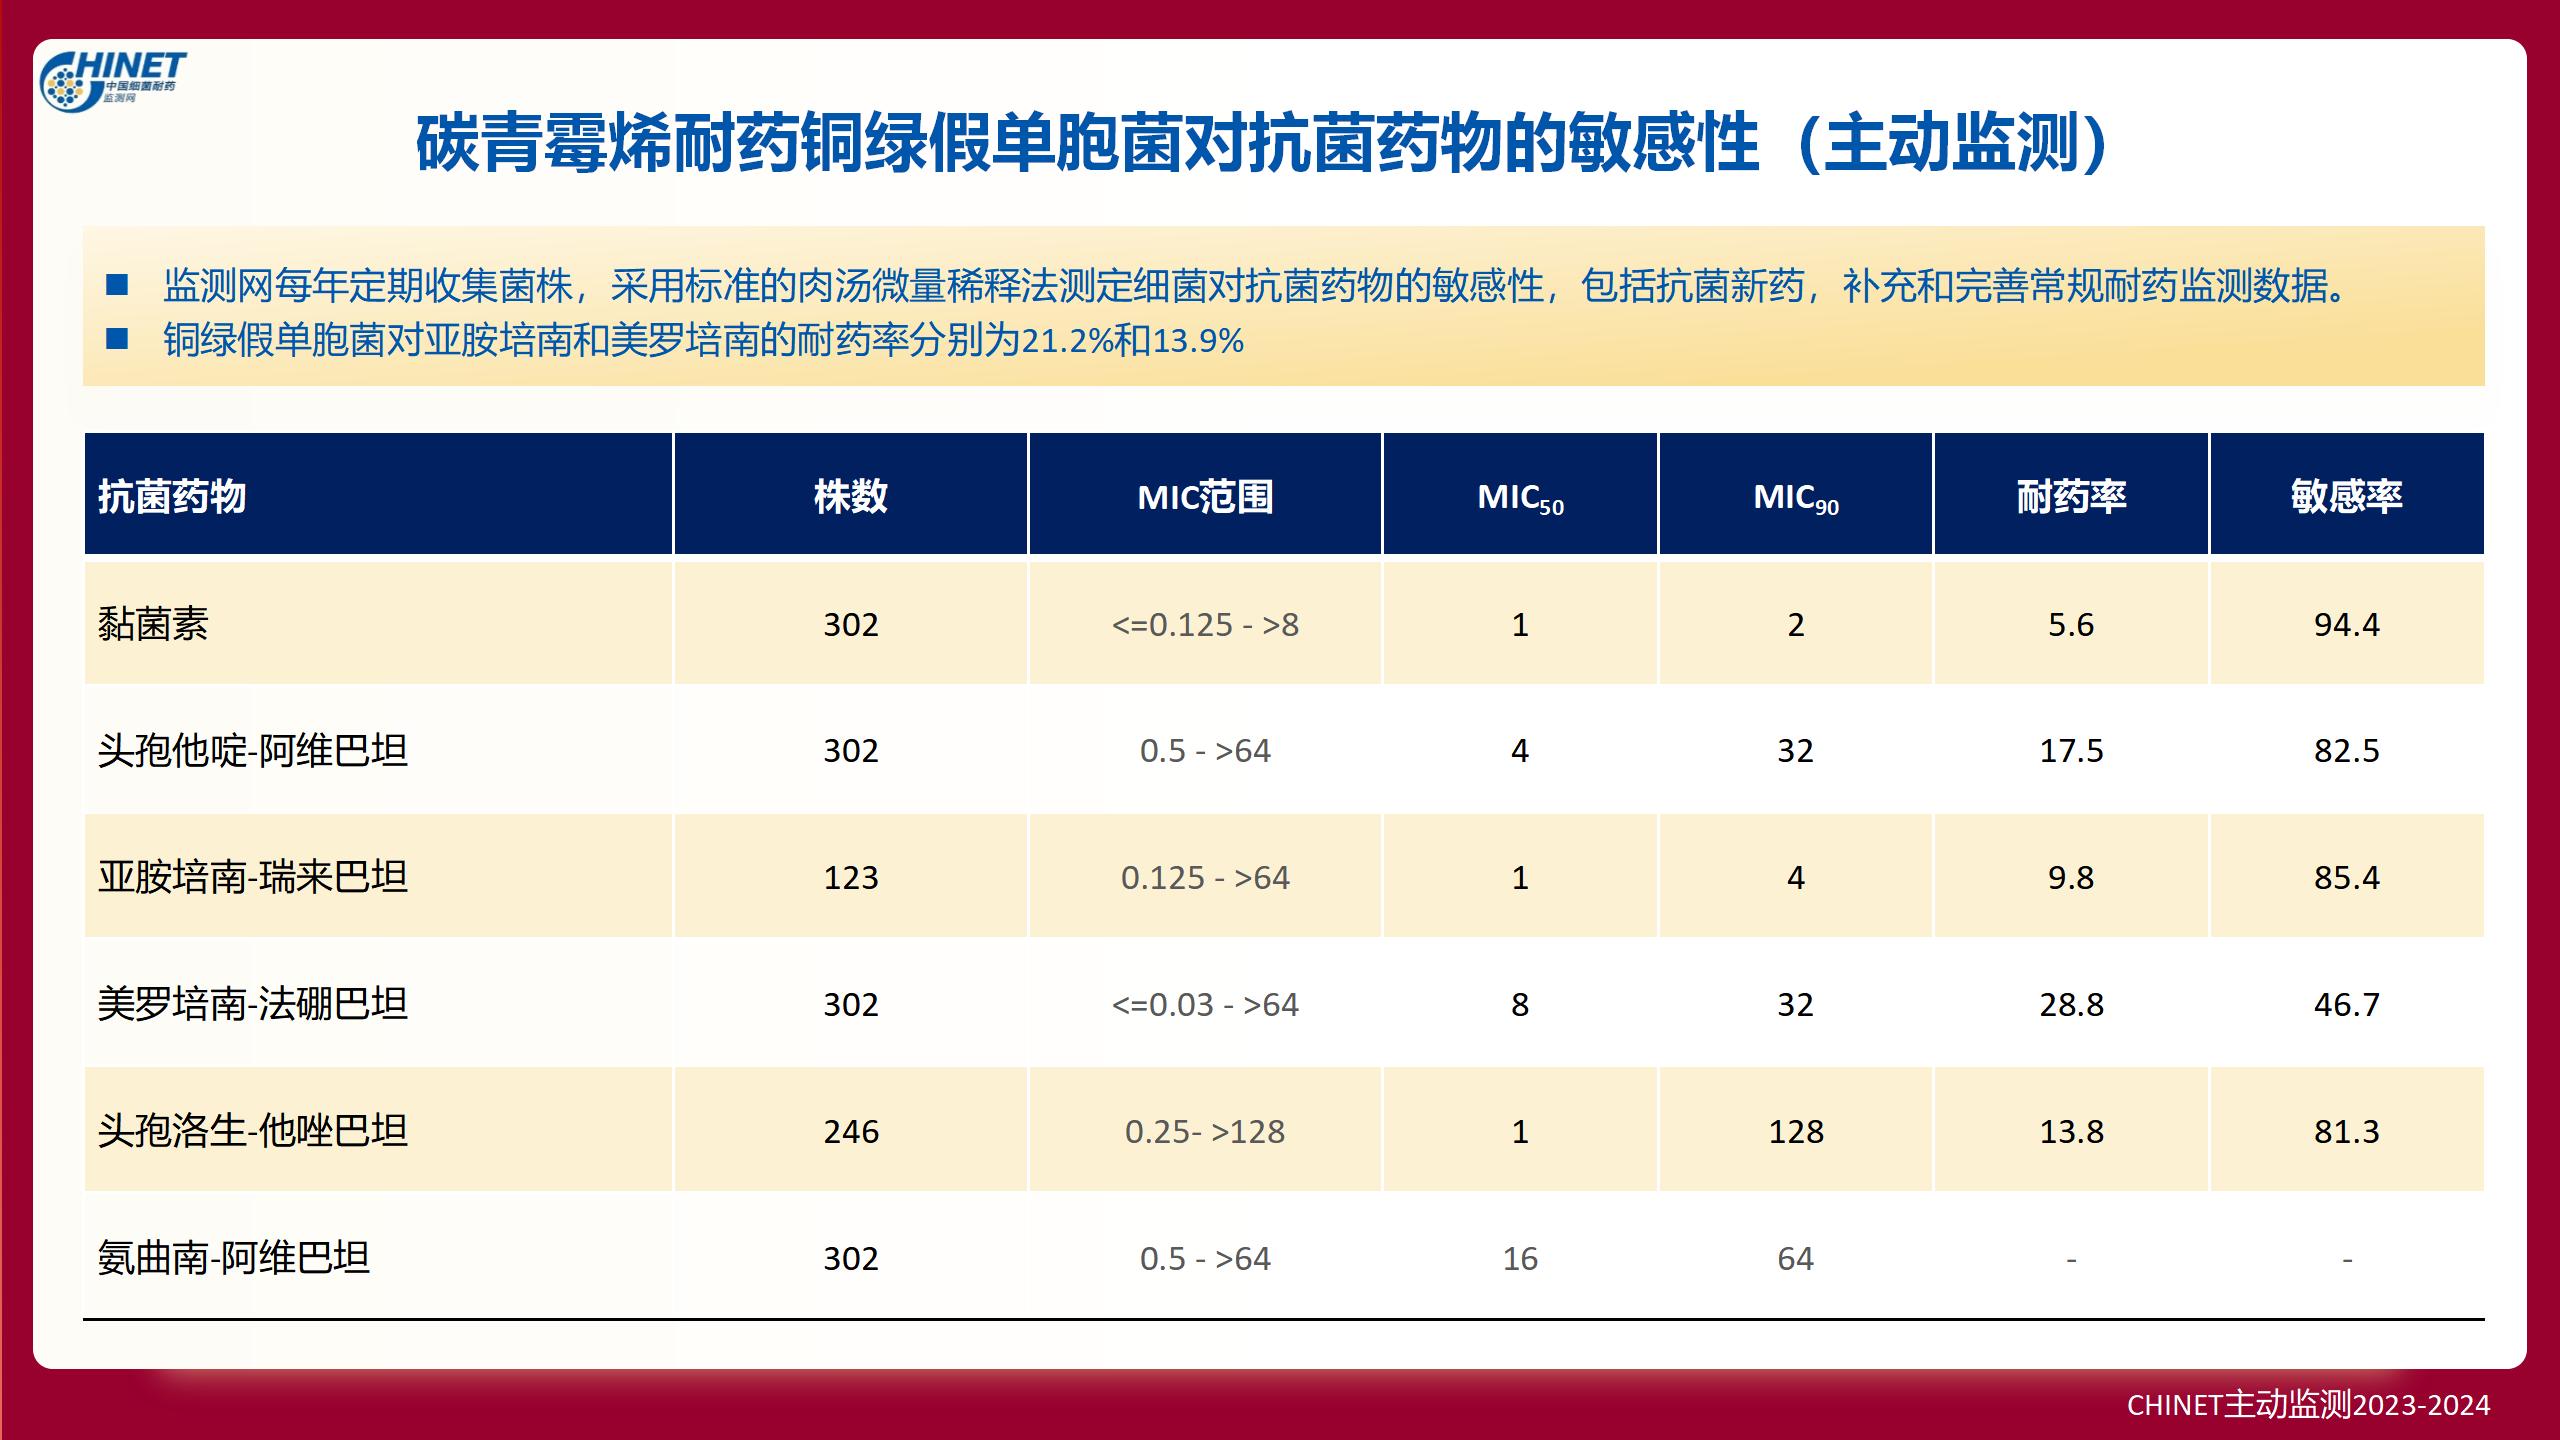This screenshot has height=1440, width=2560.
Task: Select the slide title text
Action: click(1262, 145)
